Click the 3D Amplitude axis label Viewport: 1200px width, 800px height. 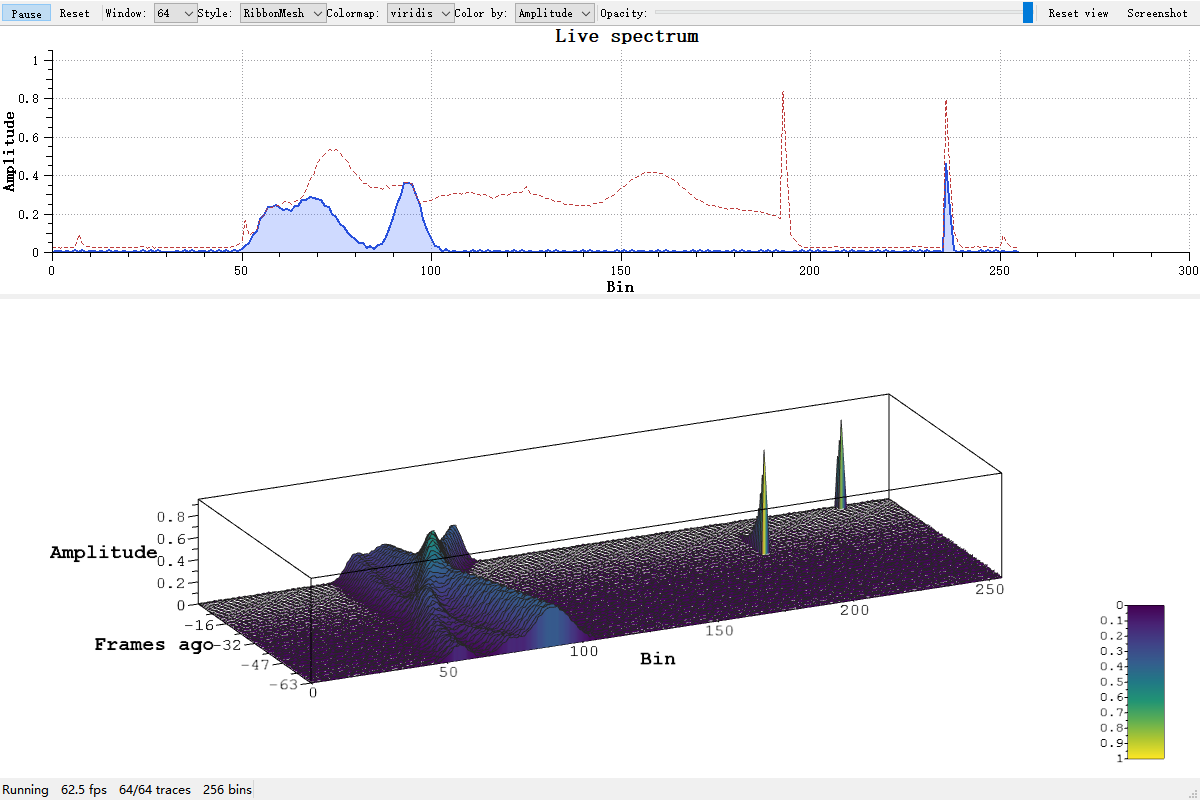[103, 552]
